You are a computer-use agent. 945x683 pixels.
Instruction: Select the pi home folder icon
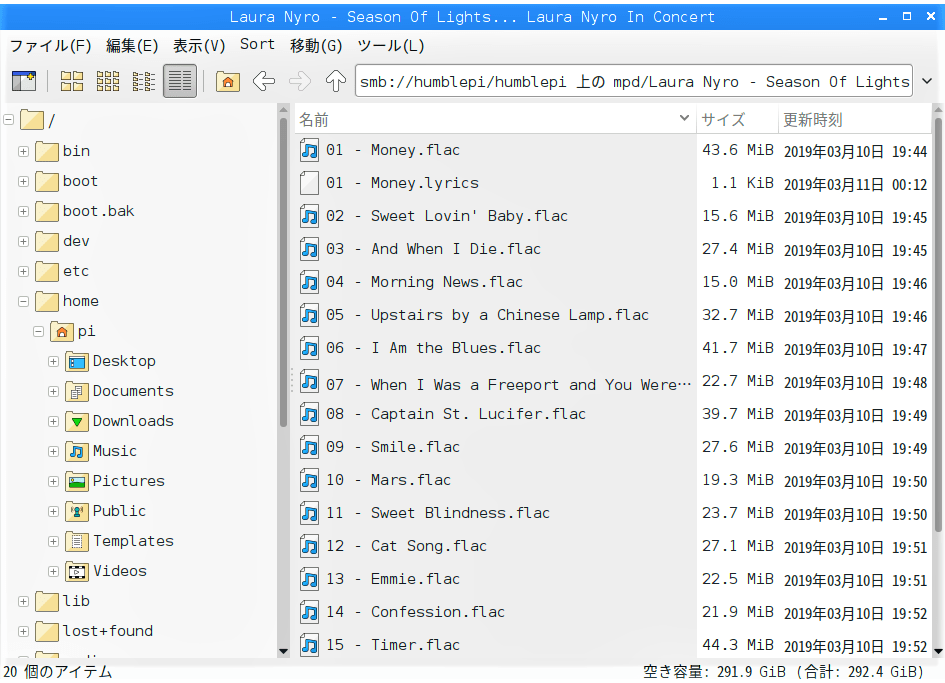(x=61, y=331)
